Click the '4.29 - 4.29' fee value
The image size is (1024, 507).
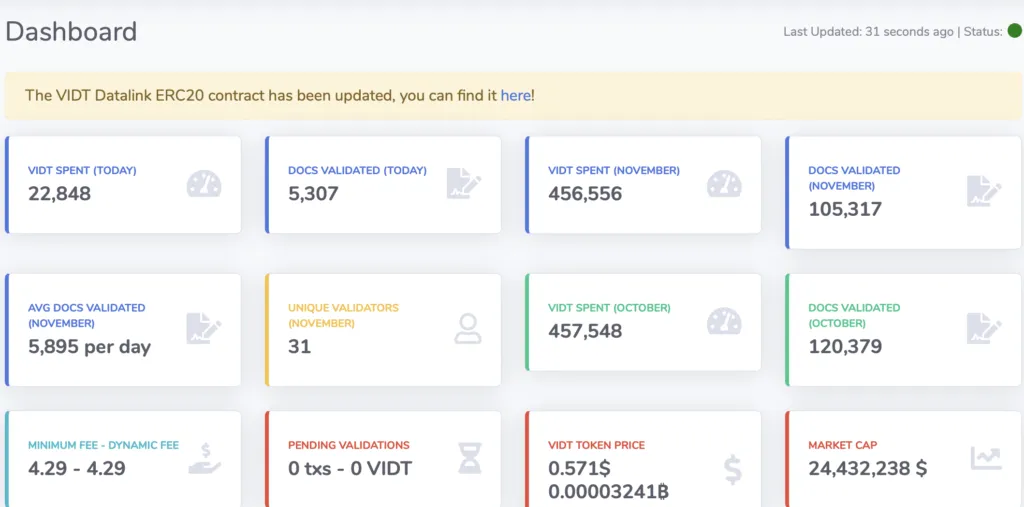tap(77, 468)
